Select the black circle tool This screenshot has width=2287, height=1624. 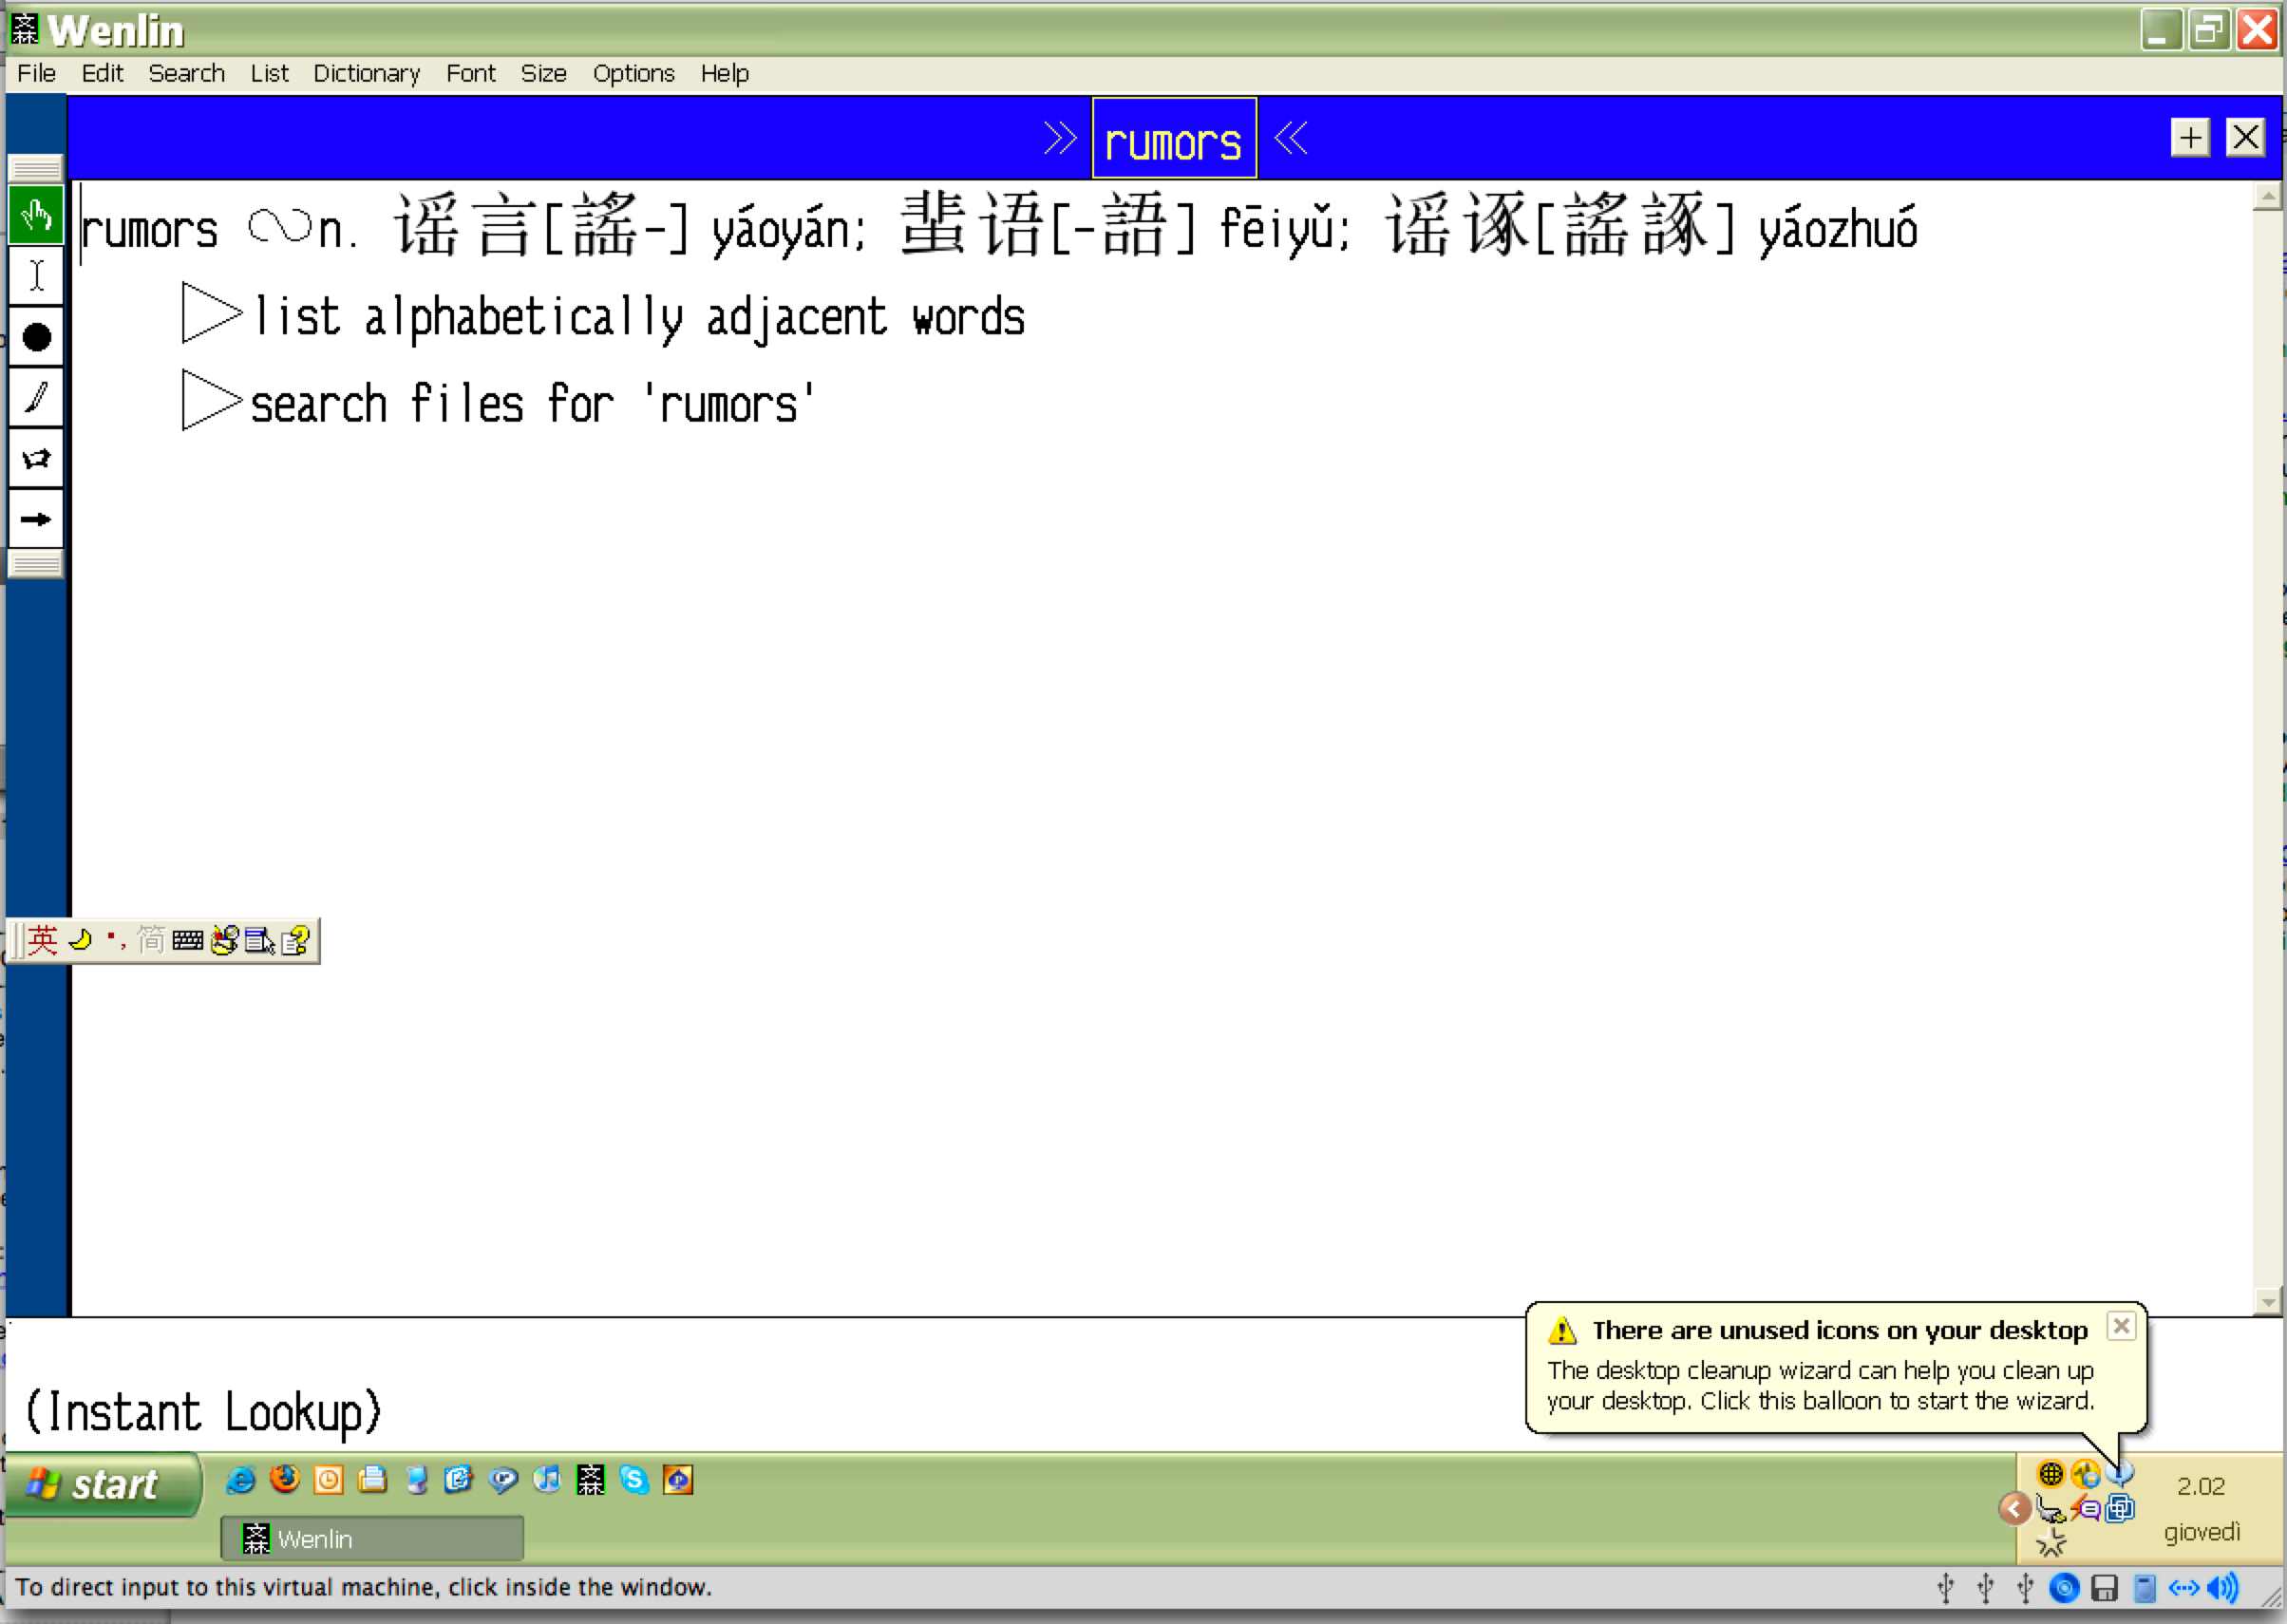(36, 337)
